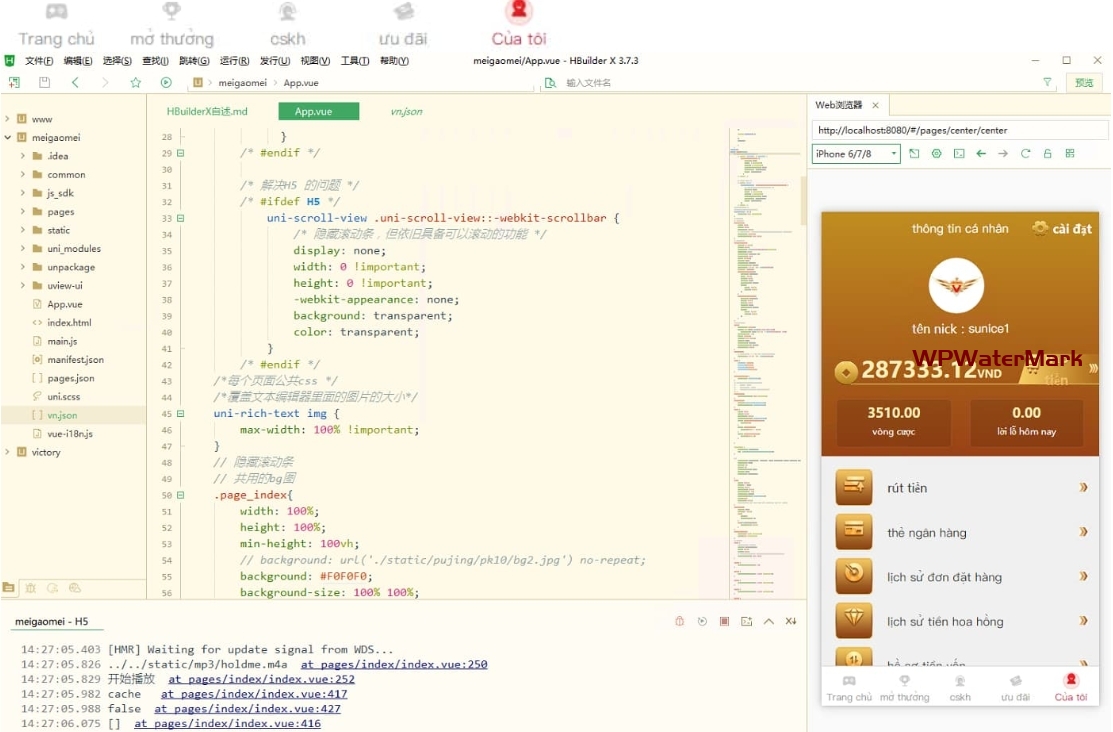This screenshot has height=732, width=1113.
Task: Refresh the built-in web browser page
Action: 1025,154
